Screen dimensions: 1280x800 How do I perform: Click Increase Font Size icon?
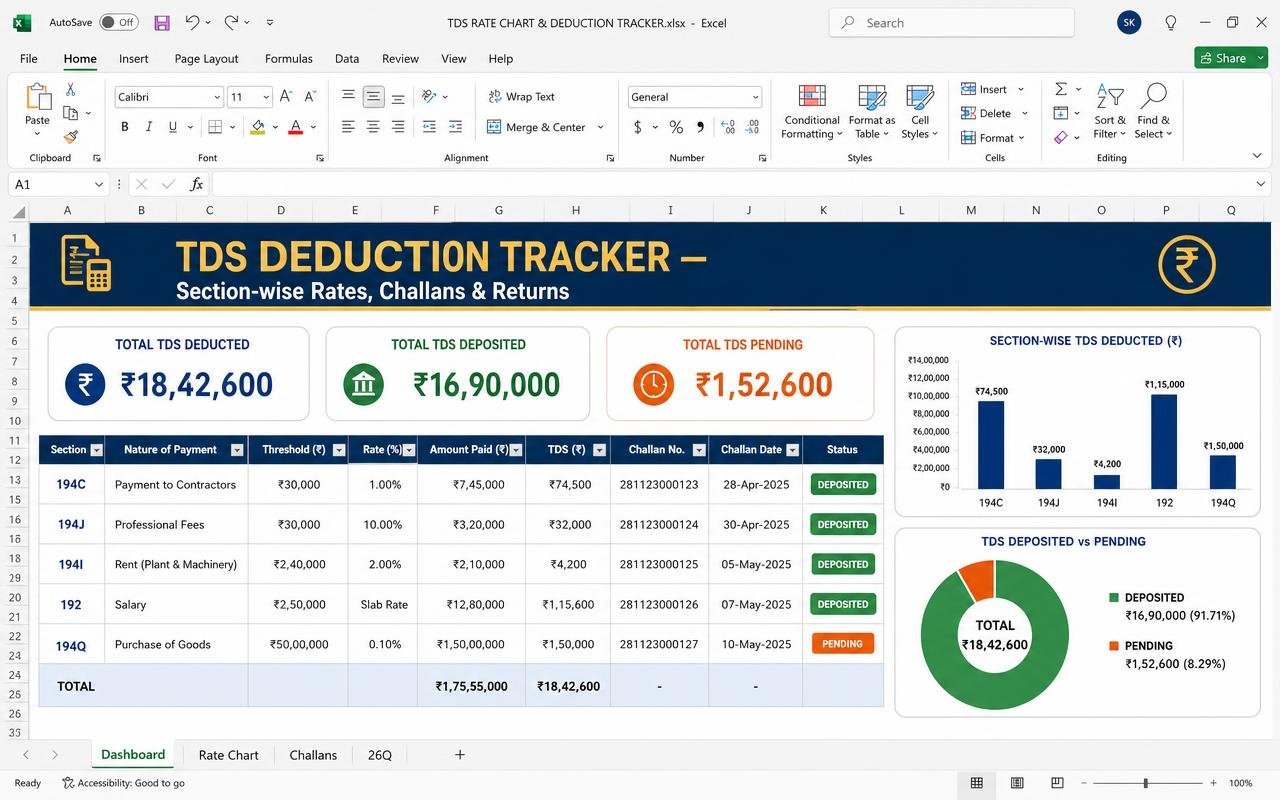286,96
